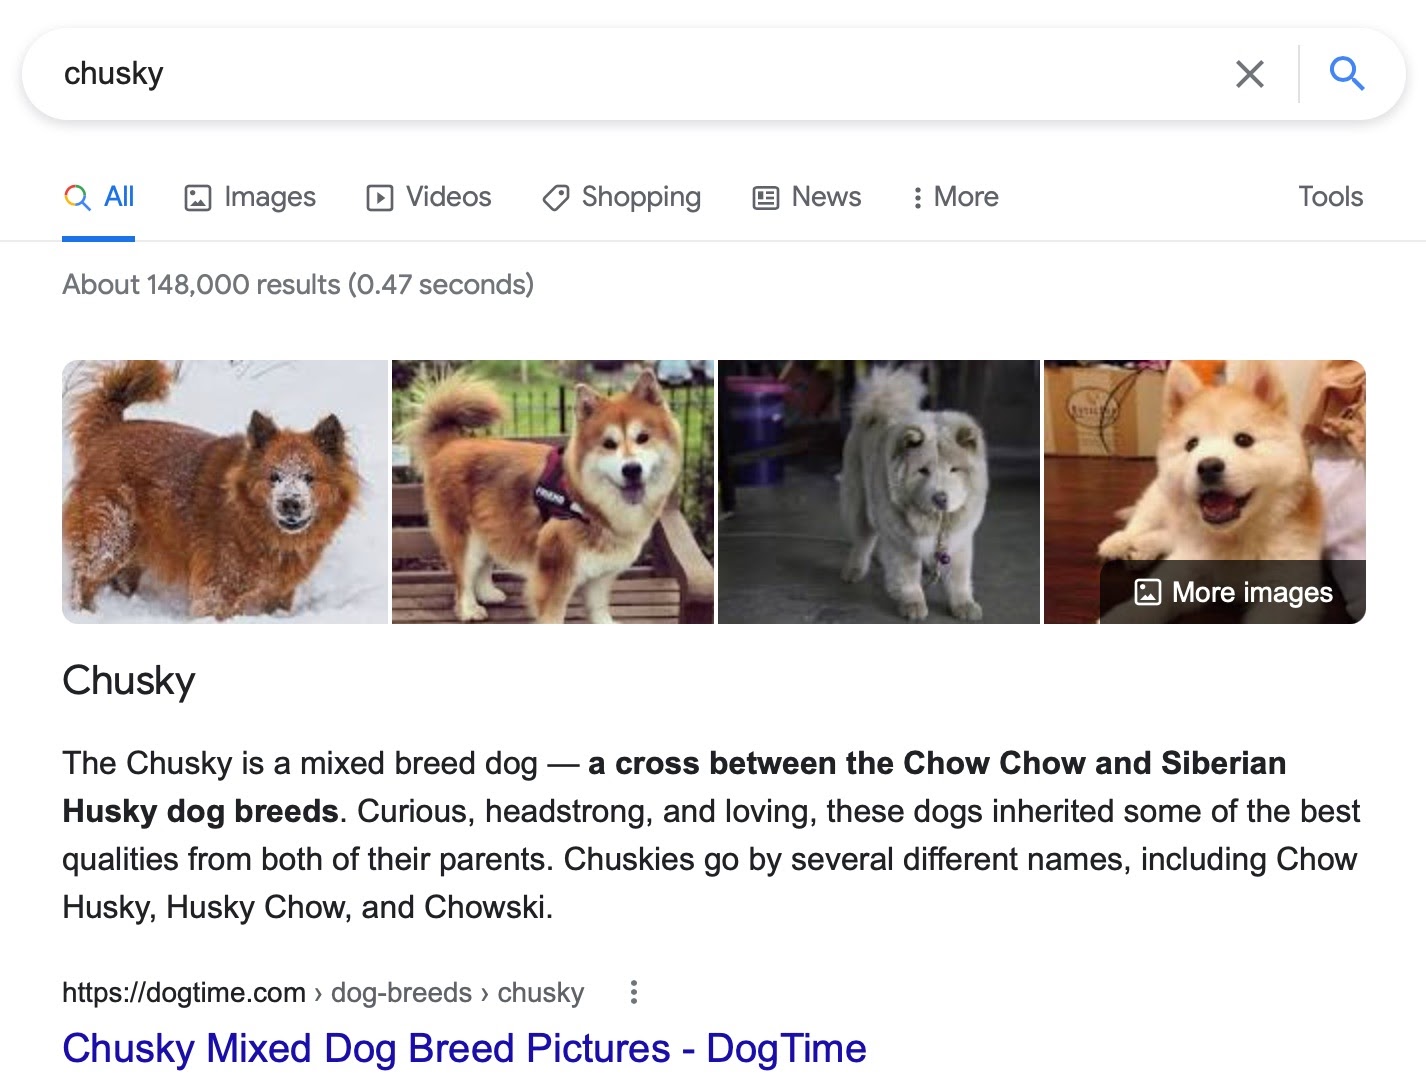Open the Tools panel
The width and height of the screenshot is (1426, 1092).
click(x=1330, y=197)
